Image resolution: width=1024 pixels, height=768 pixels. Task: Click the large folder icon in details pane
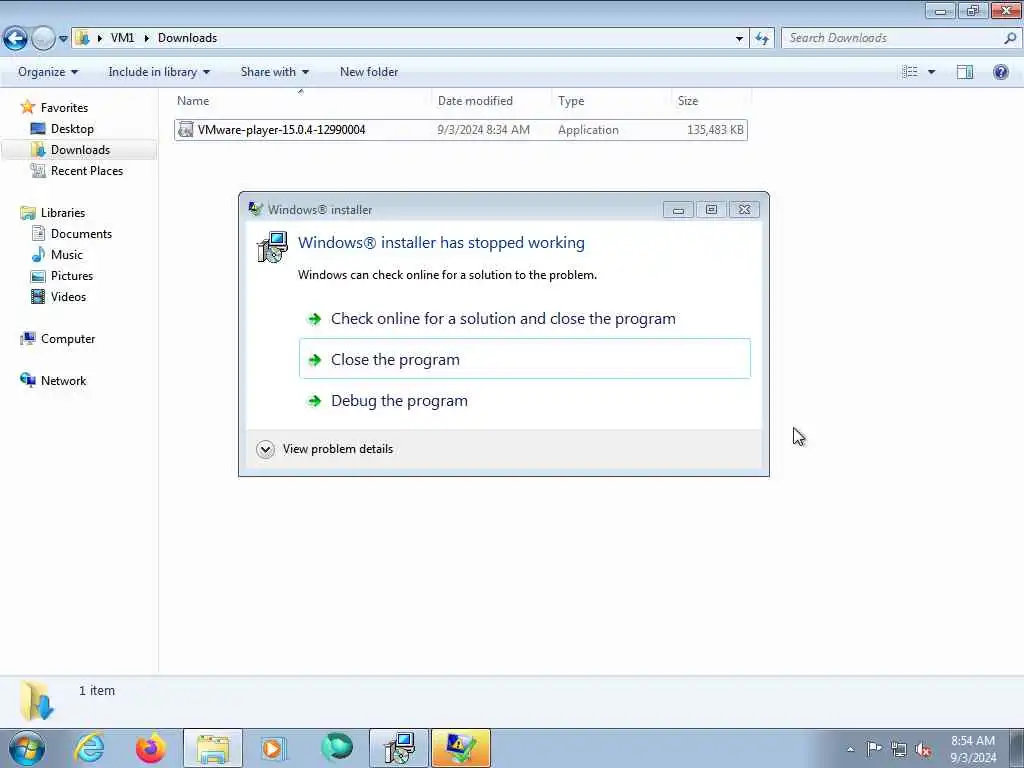click(37, 700)
